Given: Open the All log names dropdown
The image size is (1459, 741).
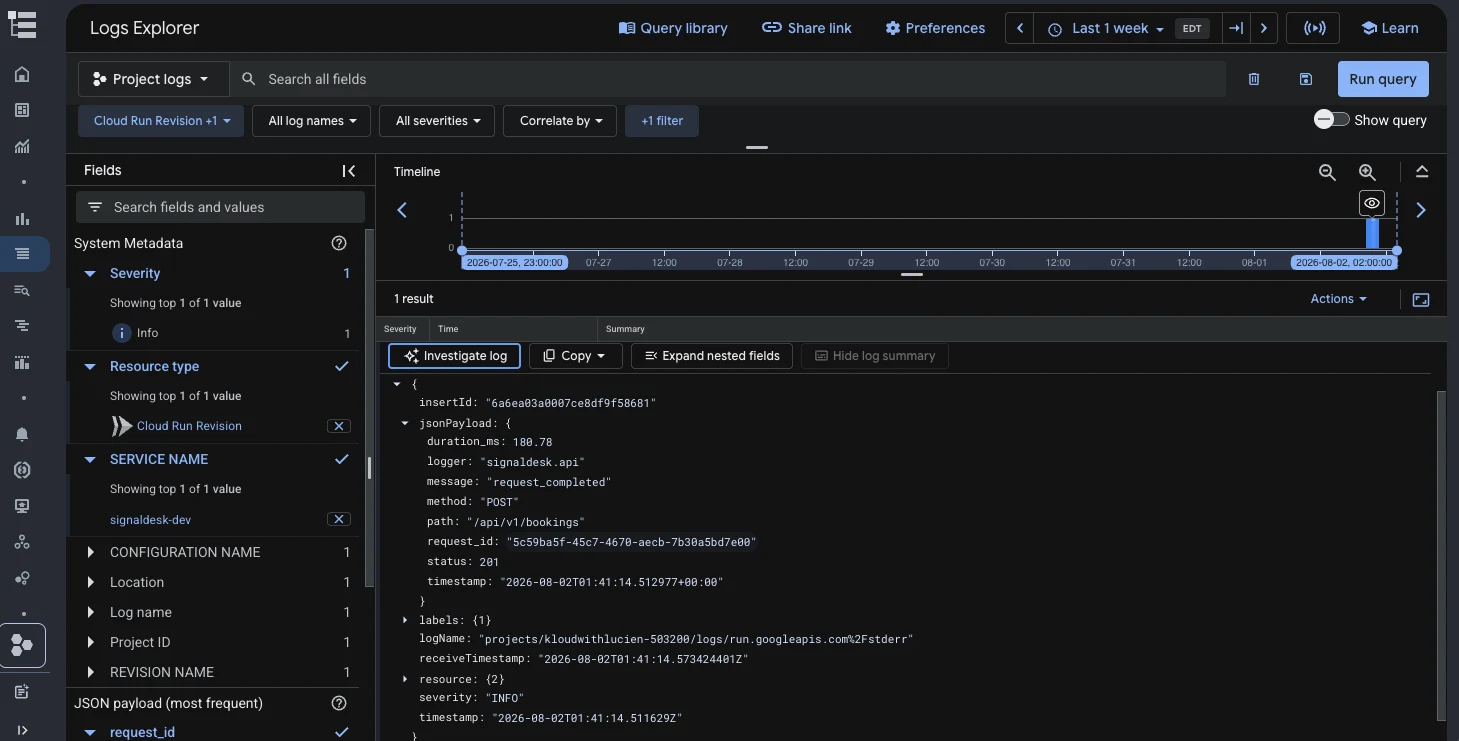Looking at the screenshot, I should [312, 121].
